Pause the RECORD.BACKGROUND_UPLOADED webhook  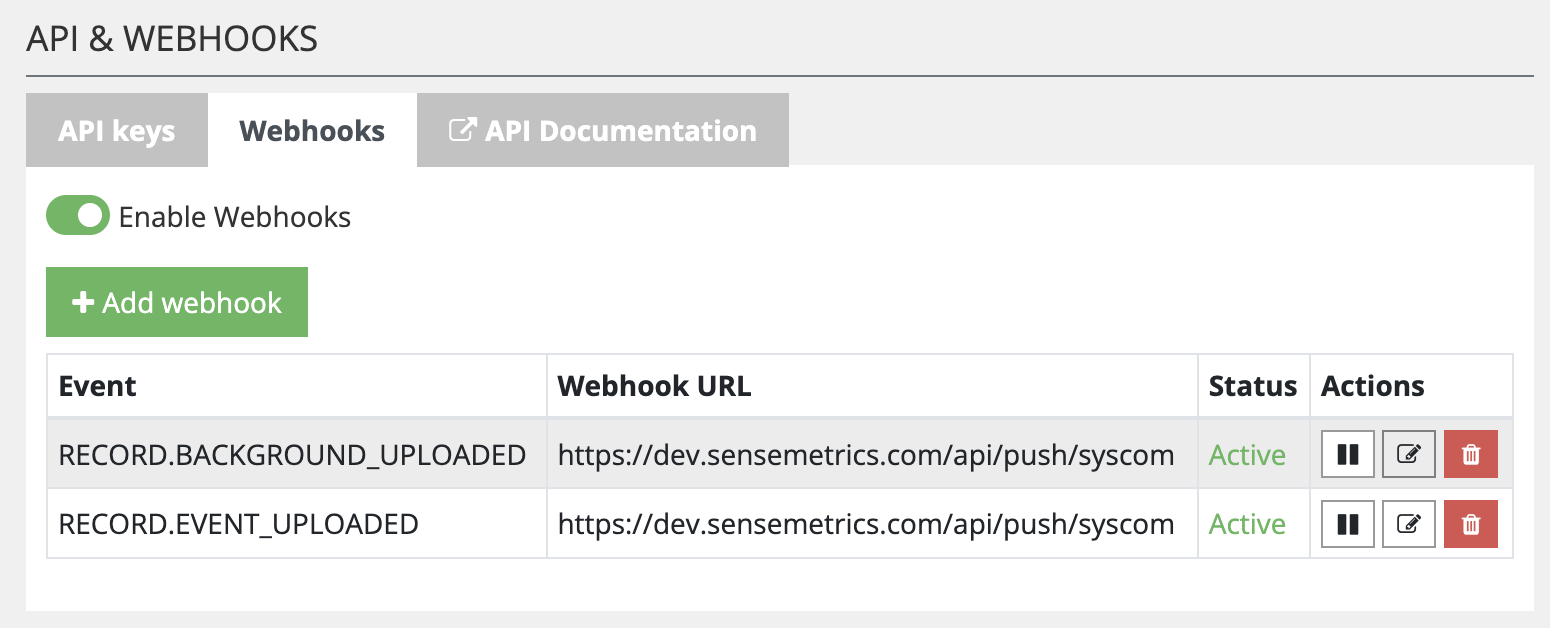1348,454
